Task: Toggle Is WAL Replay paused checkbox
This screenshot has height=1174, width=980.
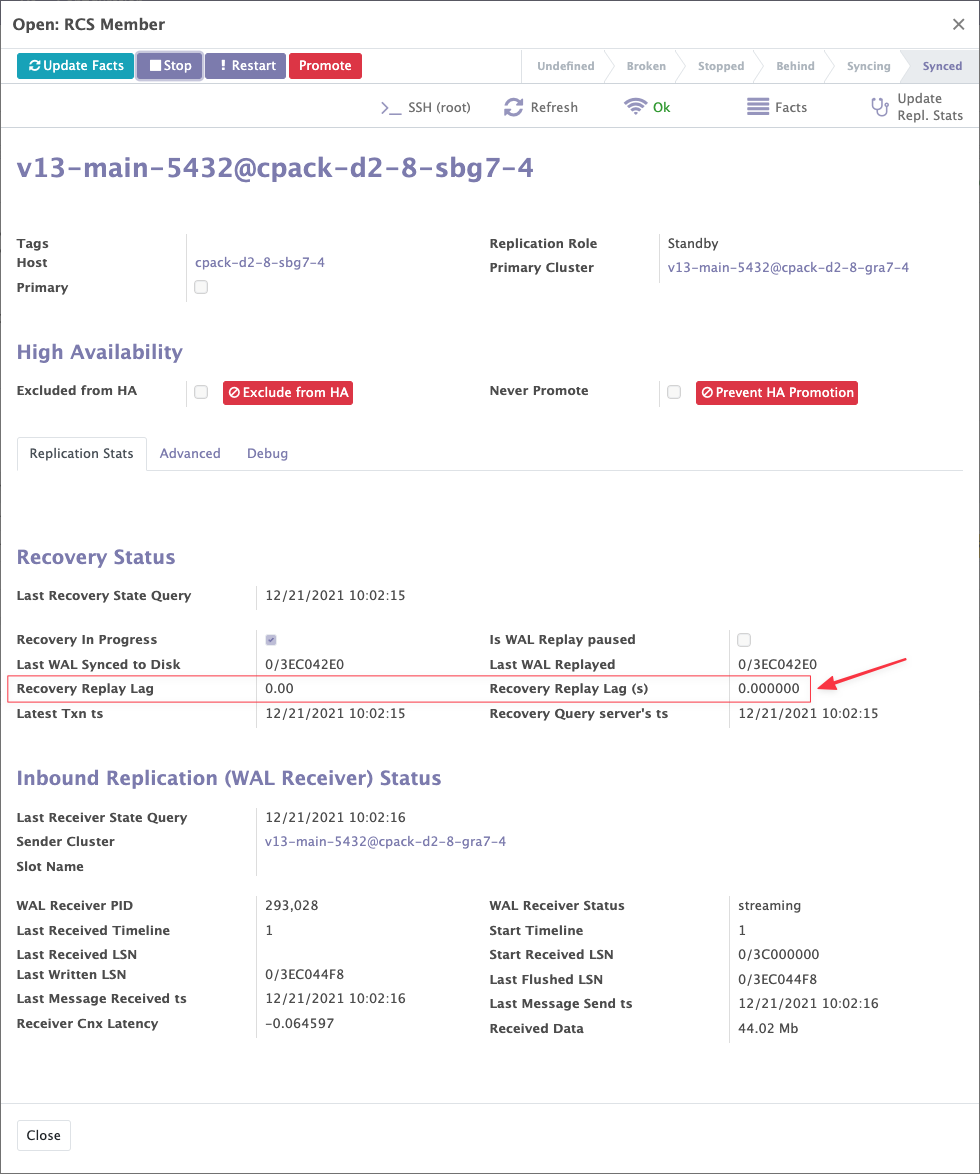Action: 744,640
